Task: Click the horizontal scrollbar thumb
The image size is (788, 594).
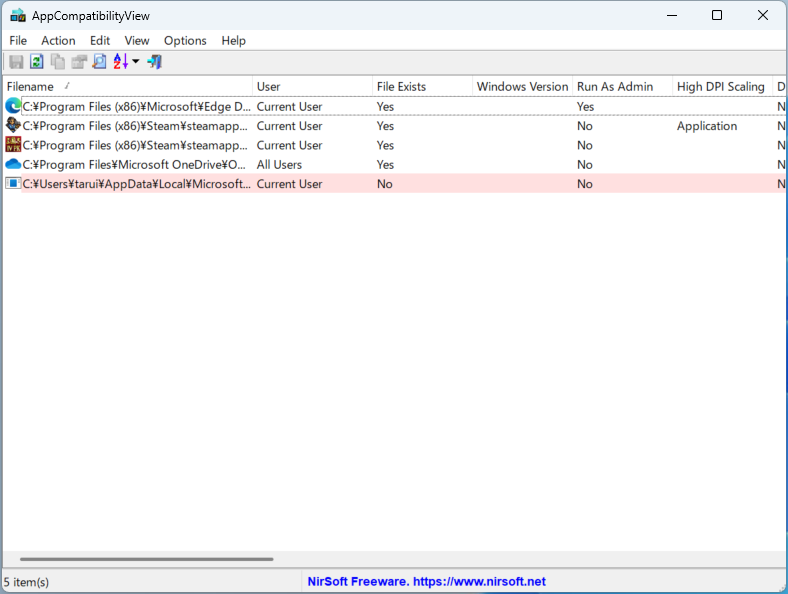Action: click(x=147, y=559)
